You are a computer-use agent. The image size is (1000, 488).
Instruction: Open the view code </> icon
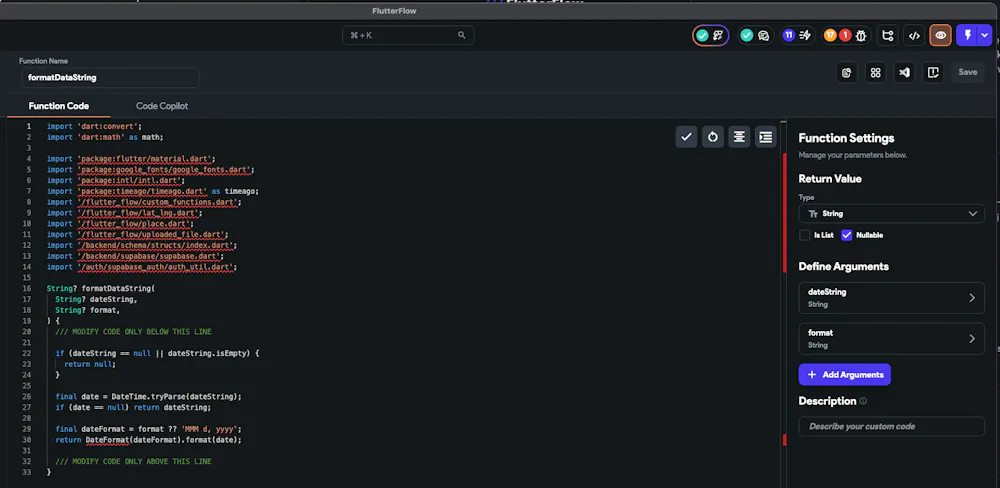point(914,36)
